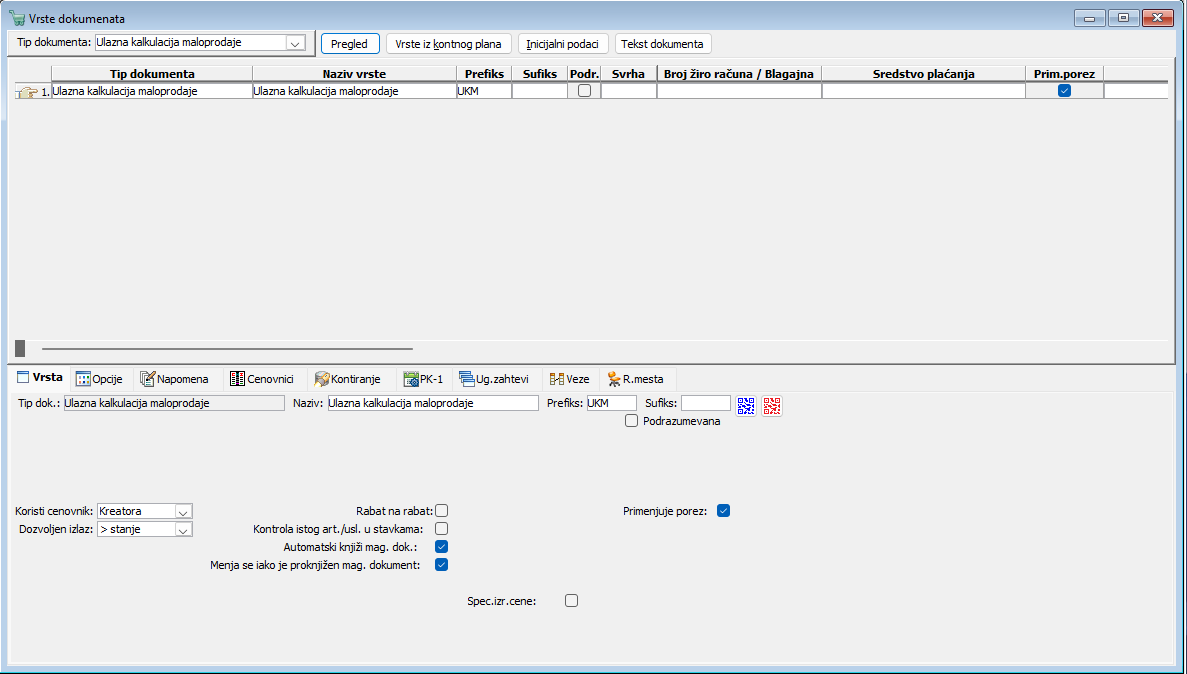Click the Broj žiro računa / Blagajna header
This screenshot has height=674, width=1187.
(x=739, y=73)
